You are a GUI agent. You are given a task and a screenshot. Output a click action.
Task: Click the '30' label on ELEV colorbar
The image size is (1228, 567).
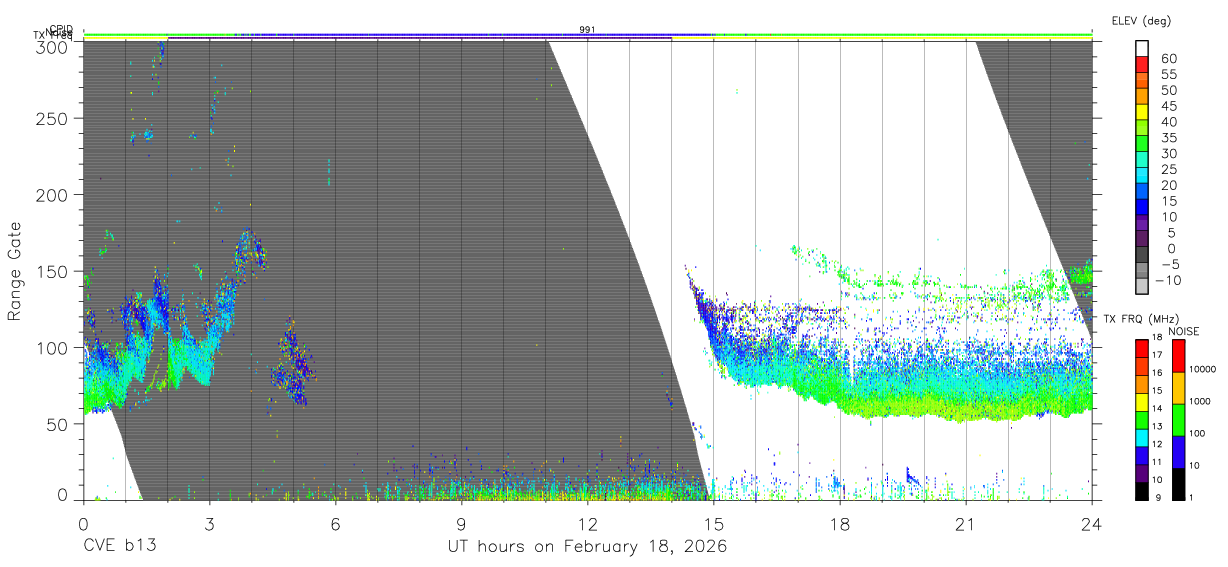tap(1168, 153)
